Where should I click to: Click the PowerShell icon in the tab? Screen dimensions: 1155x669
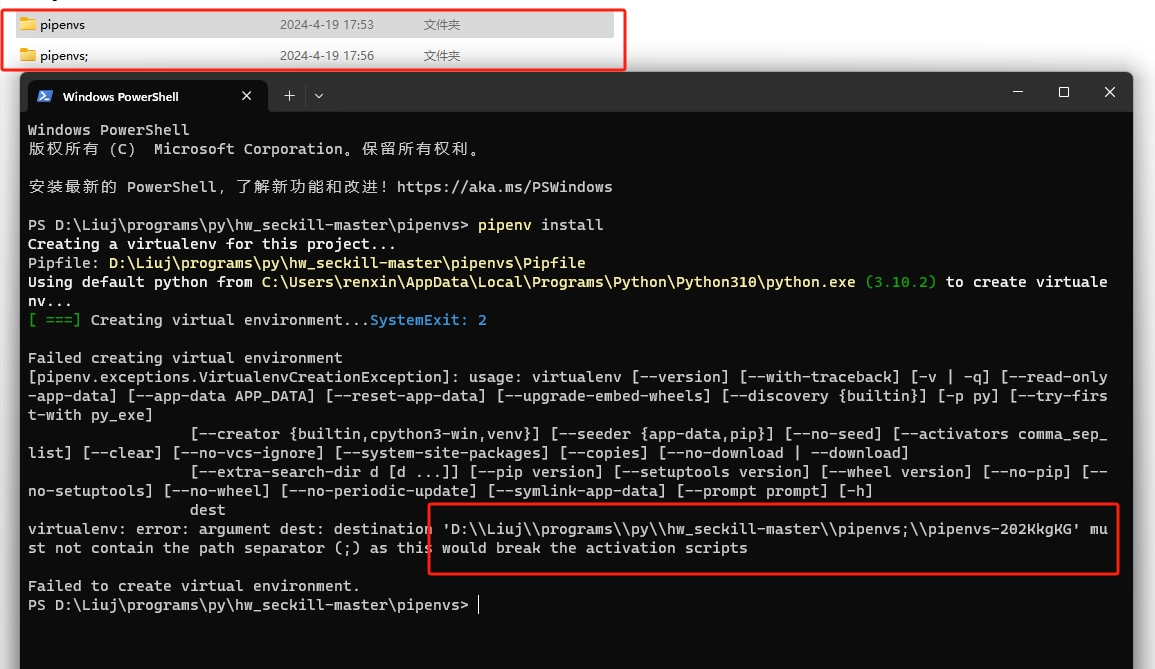coord(45,96)
